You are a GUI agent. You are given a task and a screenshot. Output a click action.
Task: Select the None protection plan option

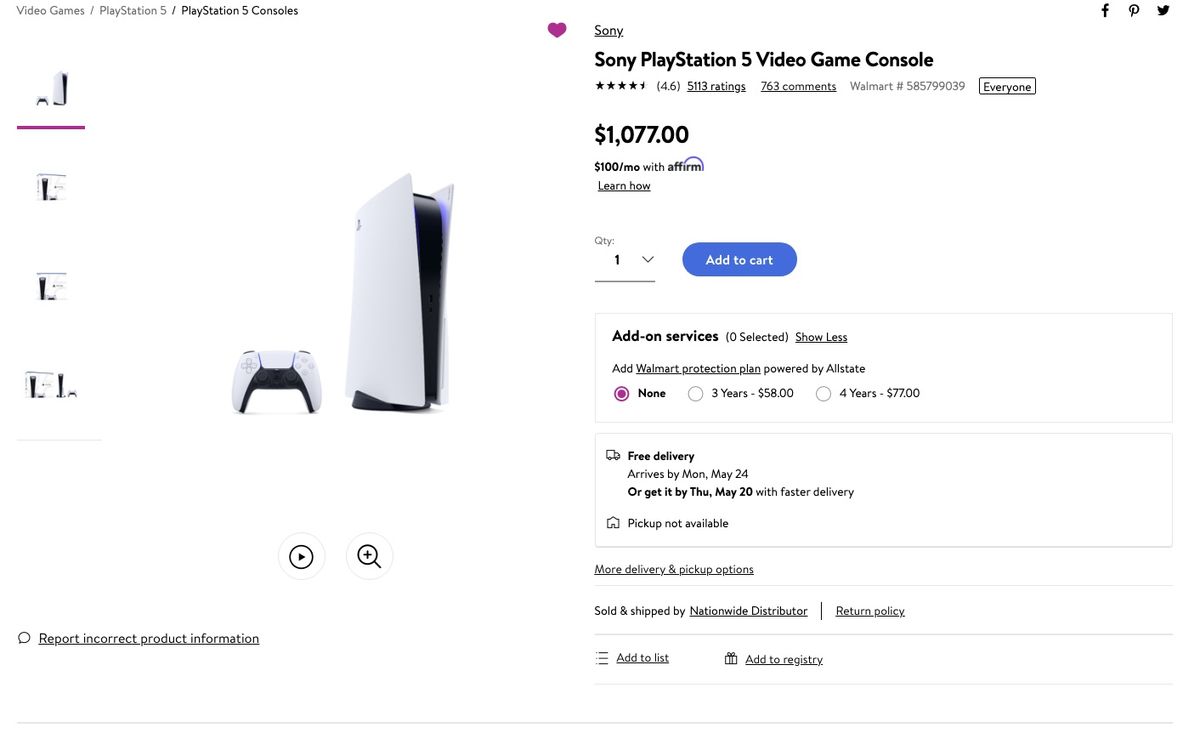click(x=621, y=393)
